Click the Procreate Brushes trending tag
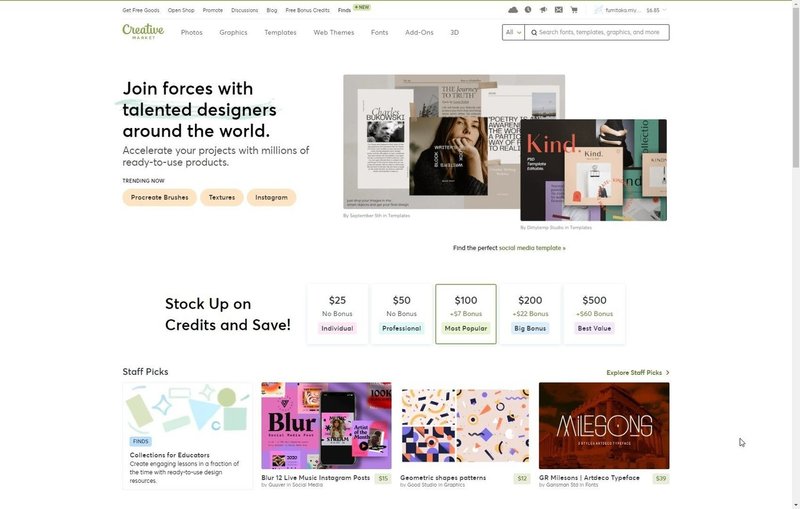This screenshot has height=509, width=800. click(159, 197)
